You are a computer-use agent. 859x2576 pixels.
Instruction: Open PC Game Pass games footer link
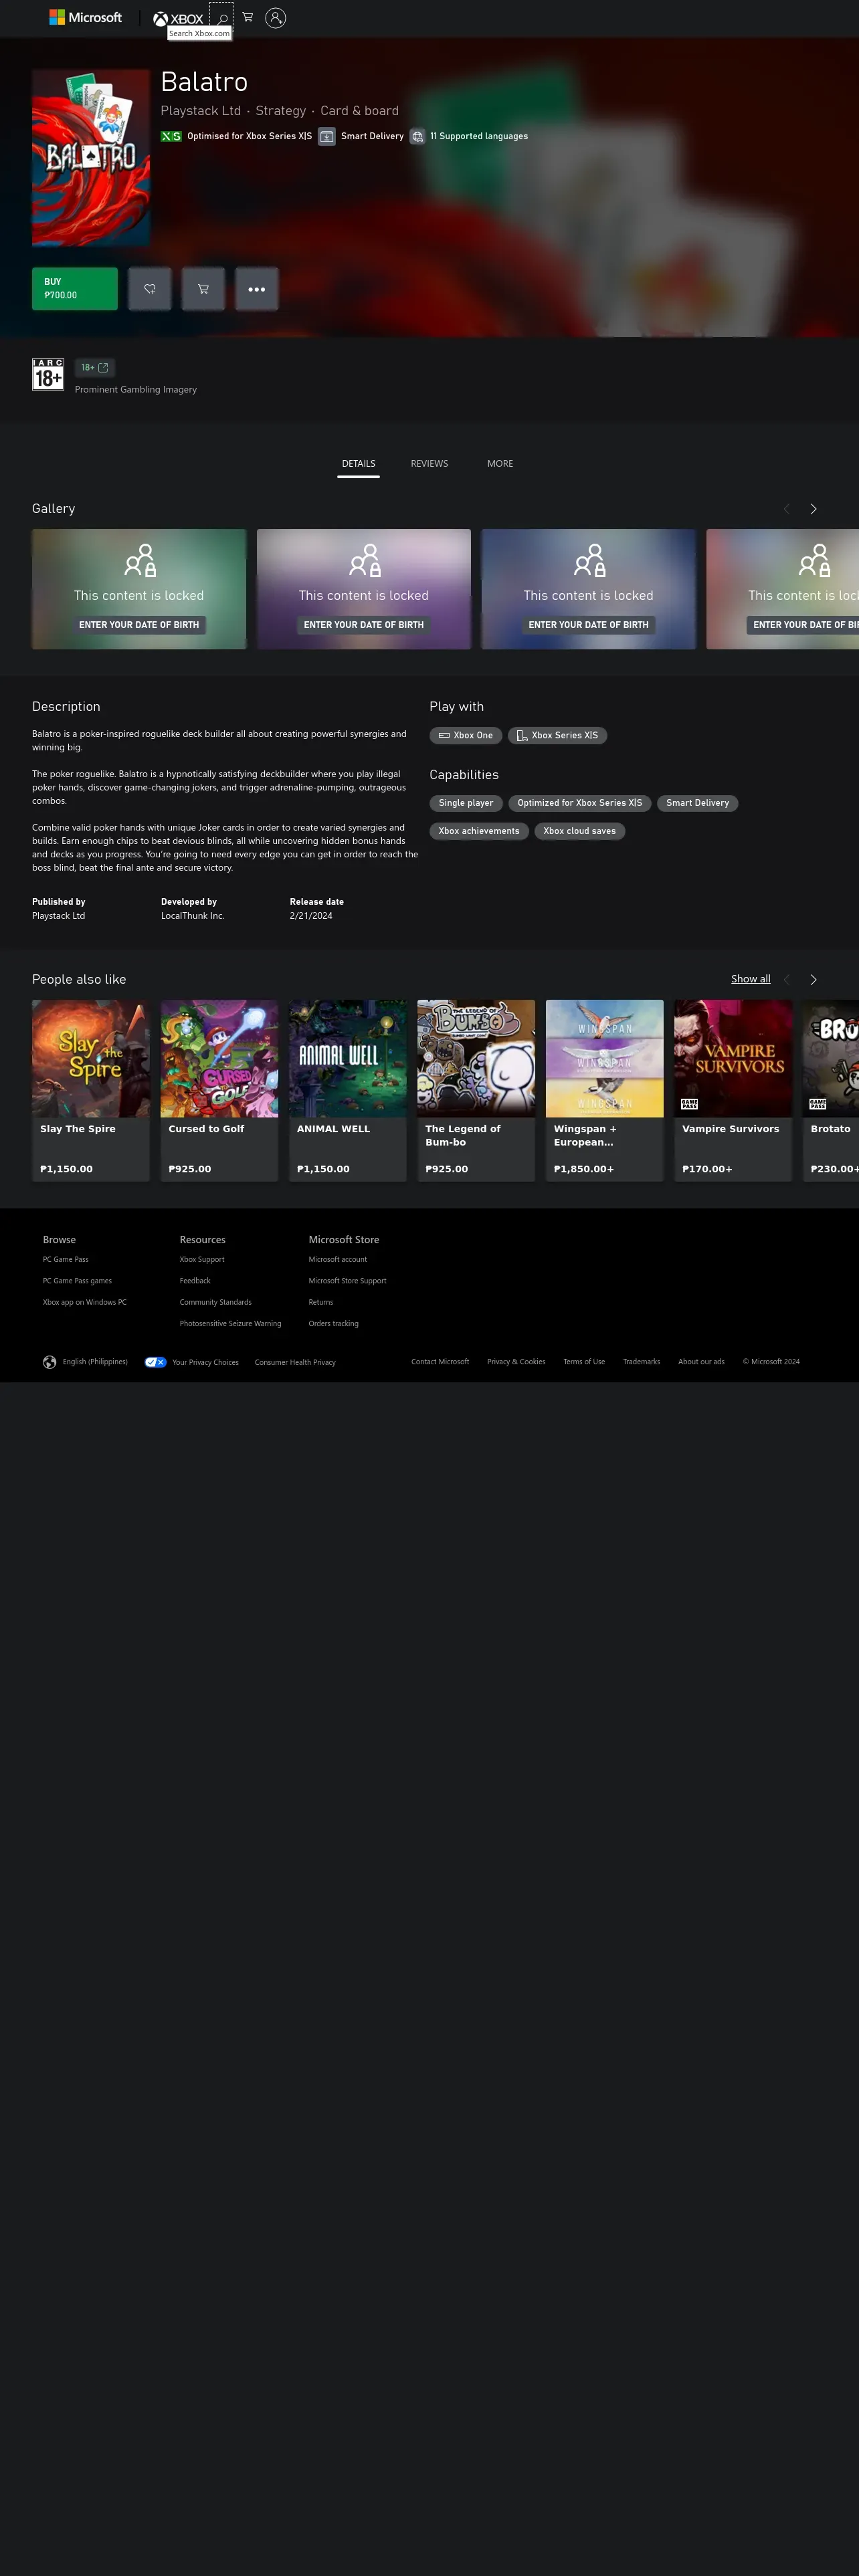[x=77, y=1281]
